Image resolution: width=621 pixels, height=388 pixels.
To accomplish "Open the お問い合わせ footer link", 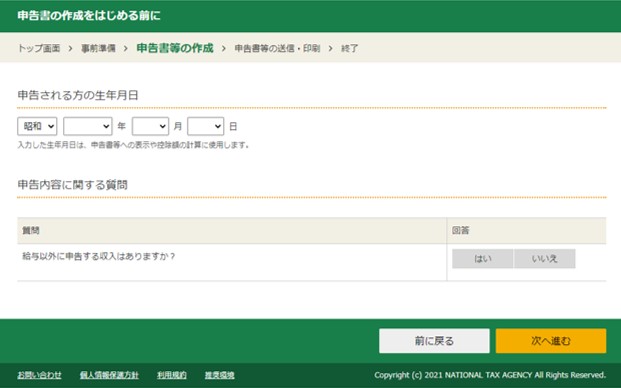I will pyautogui.click(x=39, y=375).
